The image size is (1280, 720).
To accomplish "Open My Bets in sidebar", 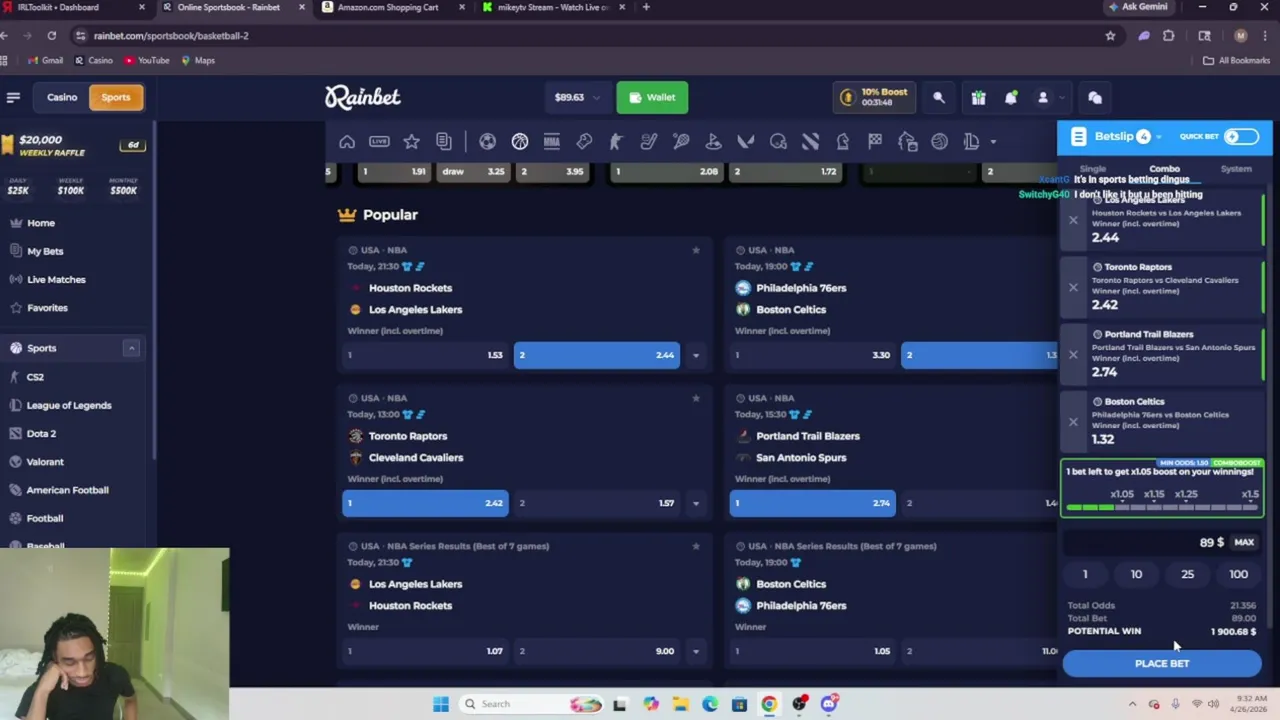I will (45, 251).
